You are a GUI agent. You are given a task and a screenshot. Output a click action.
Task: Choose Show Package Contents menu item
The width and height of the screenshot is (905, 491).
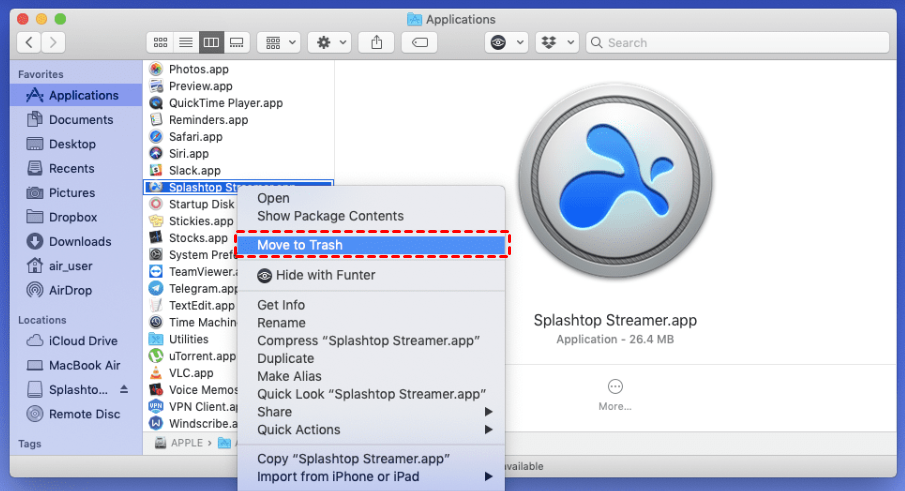[x=371, y=216]
